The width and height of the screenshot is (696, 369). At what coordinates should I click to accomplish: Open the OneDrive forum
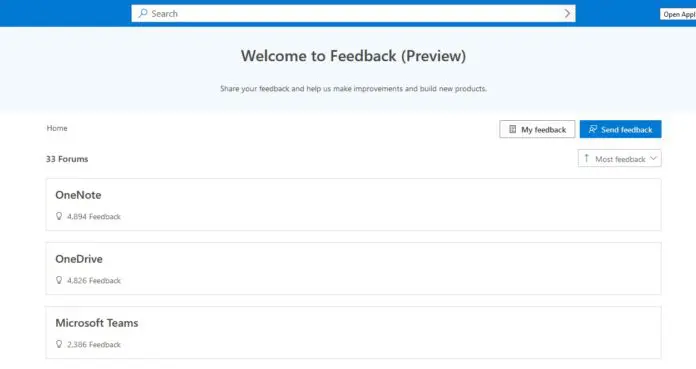click(353, 269)
